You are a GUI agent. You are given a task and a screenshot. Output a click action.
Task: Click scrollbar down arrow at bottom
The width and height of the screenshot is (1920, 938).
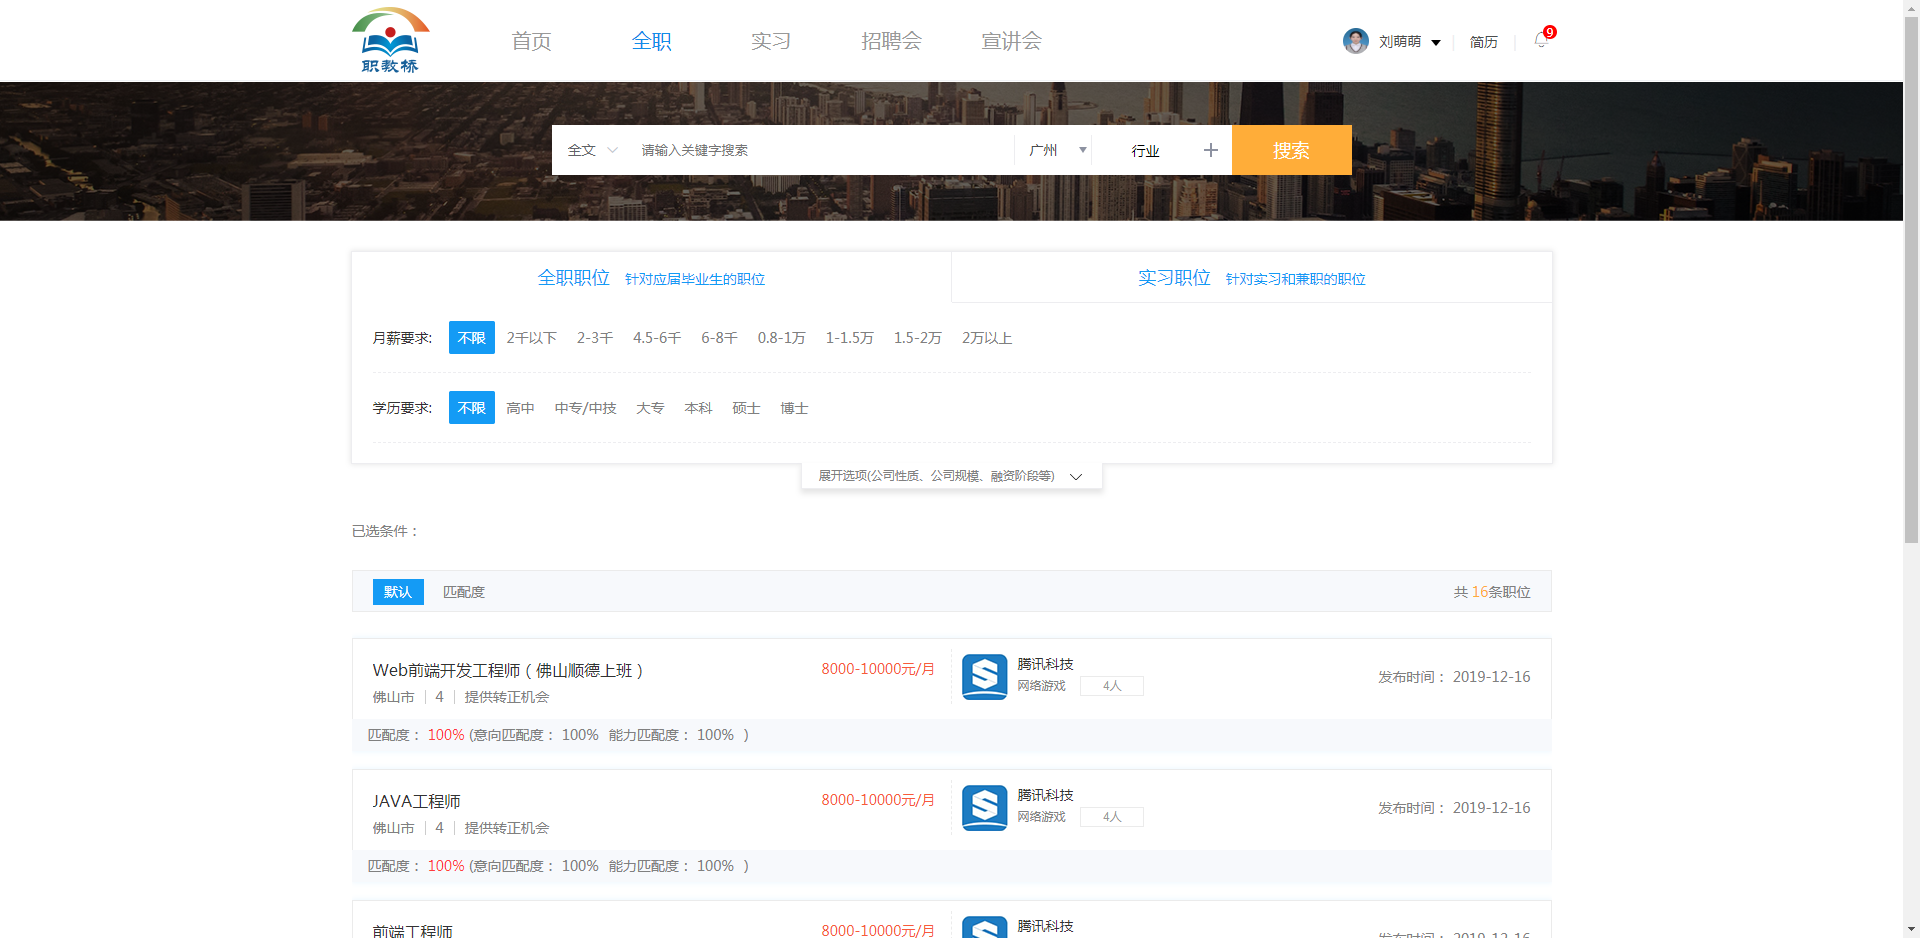coord(1911,929)
